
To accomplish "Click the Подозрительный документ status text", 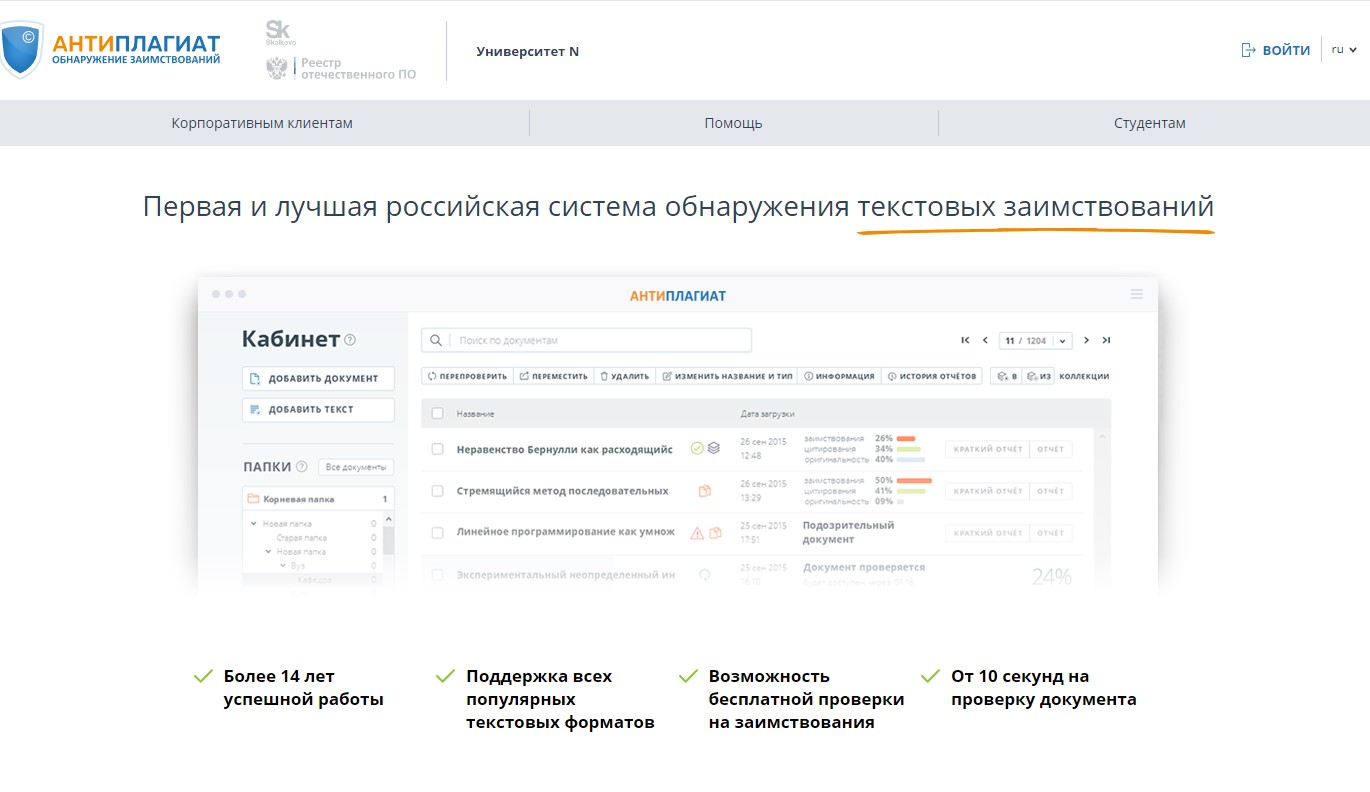I will pos(849,532).
